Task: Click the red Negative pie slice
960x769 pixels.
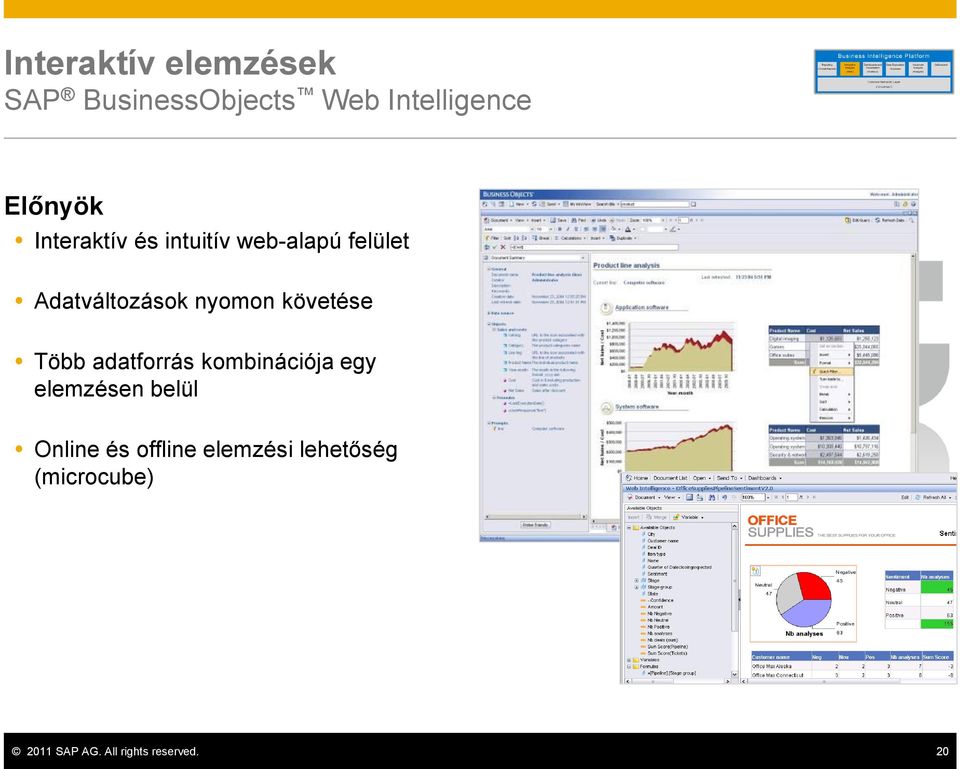Action: click(814, 587)
